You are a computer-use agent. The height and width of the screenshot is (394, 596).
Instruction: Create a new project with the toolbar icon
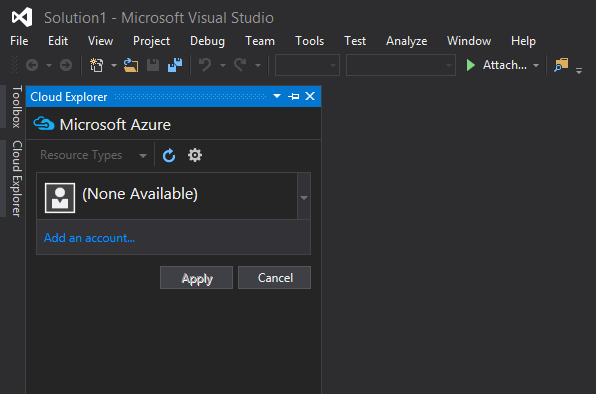[x=97, y=65]
